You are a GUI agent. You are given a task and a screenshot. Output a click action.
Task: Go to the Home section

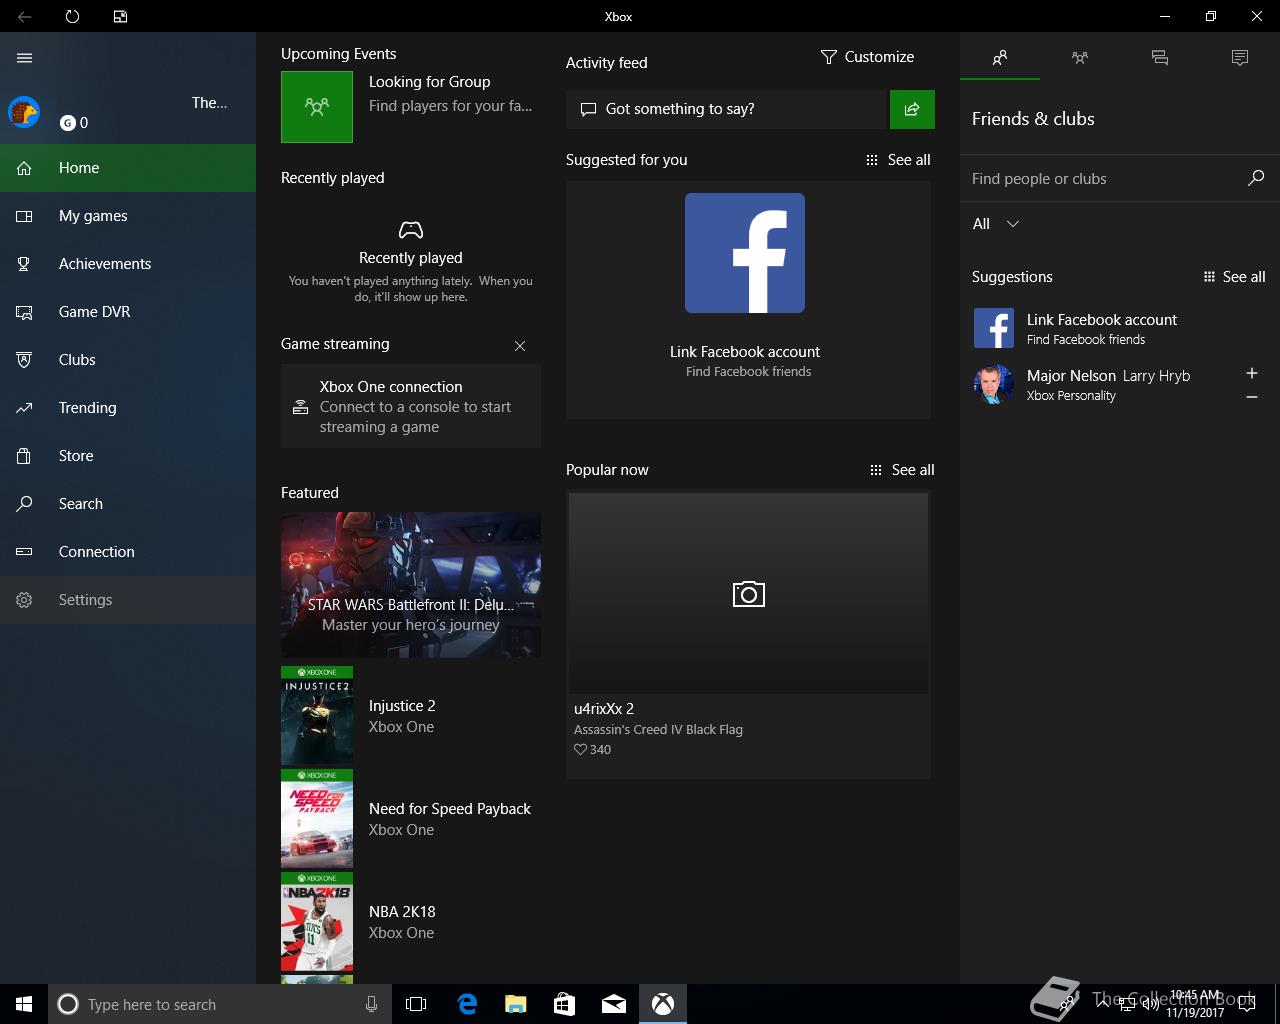click(128, 168)
